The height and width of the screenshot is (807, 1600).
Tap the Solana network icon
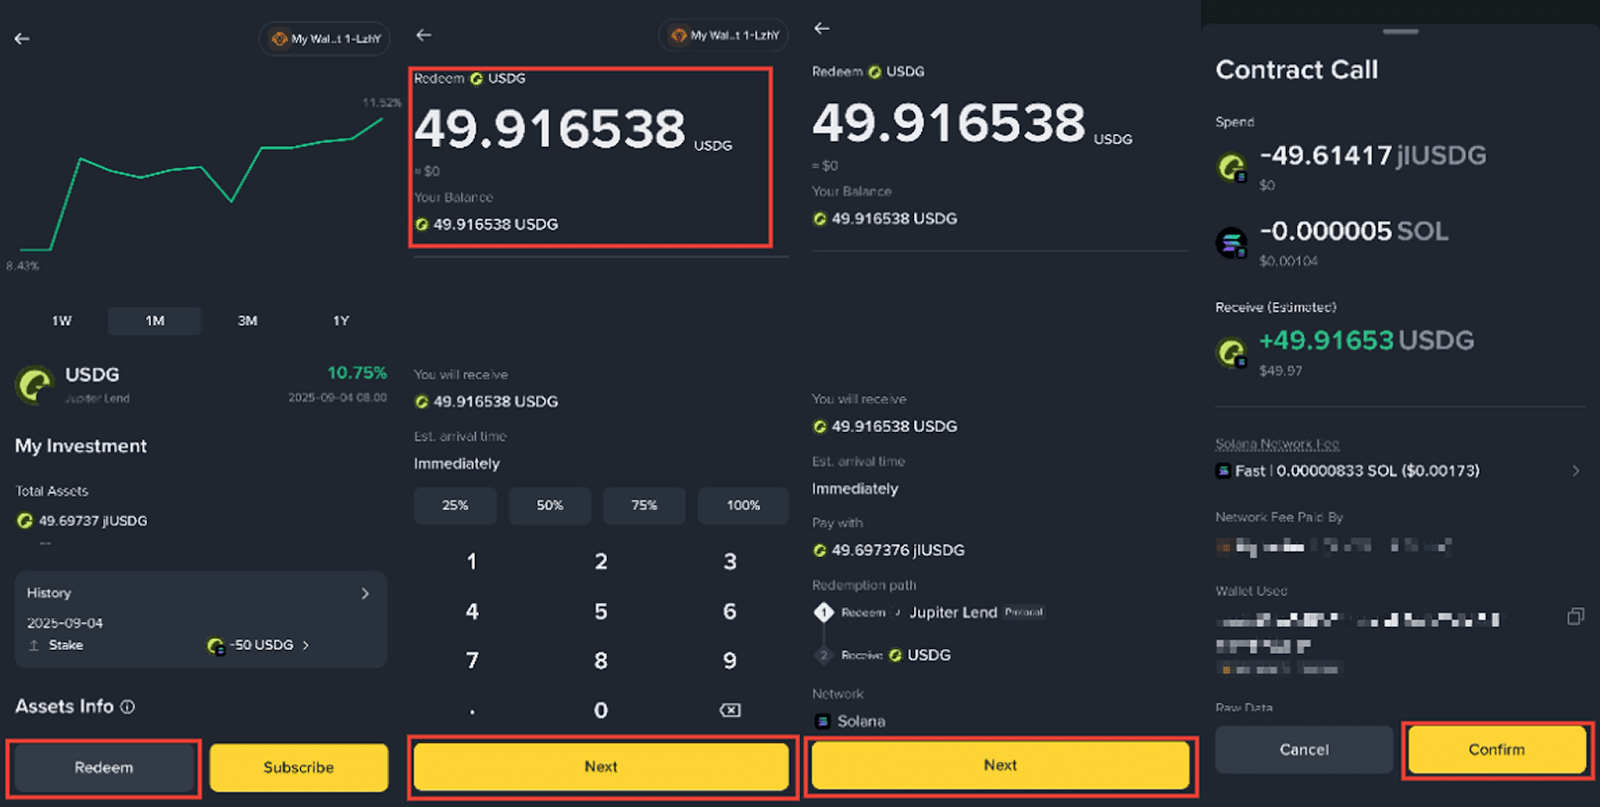pos(822,721)
